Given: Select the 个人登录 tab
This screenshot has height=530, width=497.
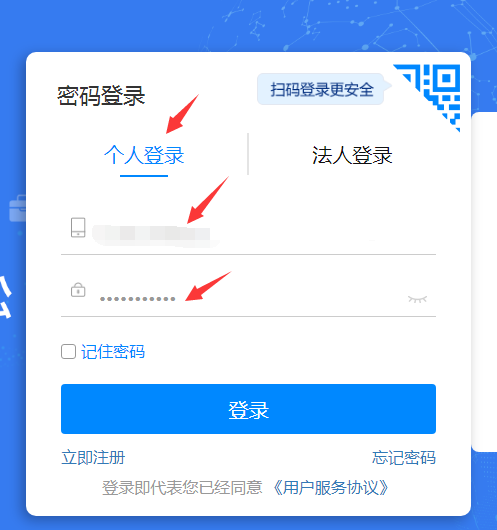Looking at the screenshot, I should pyautogui.click(x=144, y=155).
